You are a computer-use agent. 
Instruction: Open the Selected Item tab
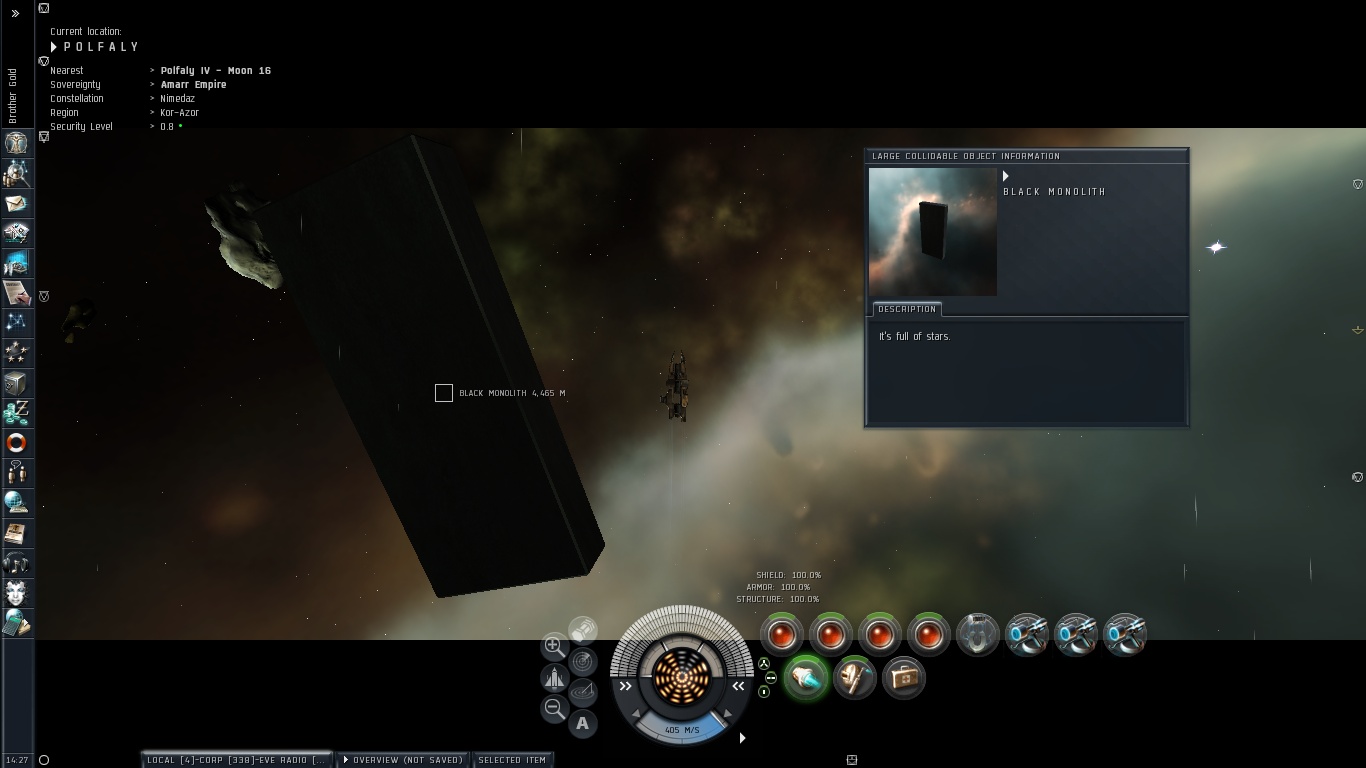click(512, 760)
